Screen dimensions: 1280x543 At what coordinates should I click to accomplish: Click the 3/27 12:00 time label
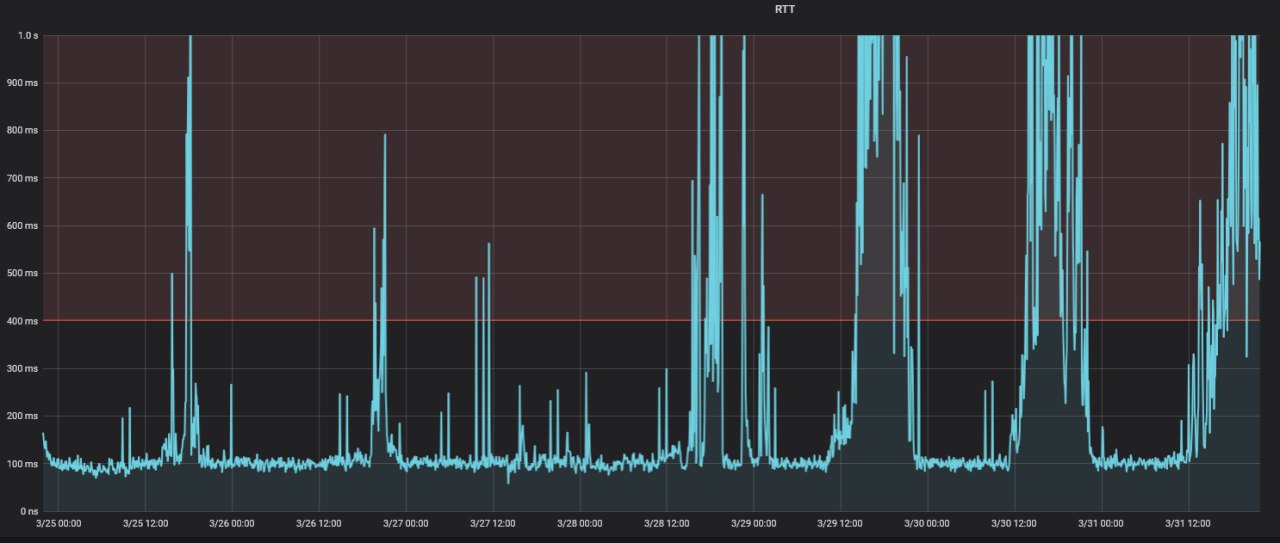pyautogui.click(x=493, y=523)
